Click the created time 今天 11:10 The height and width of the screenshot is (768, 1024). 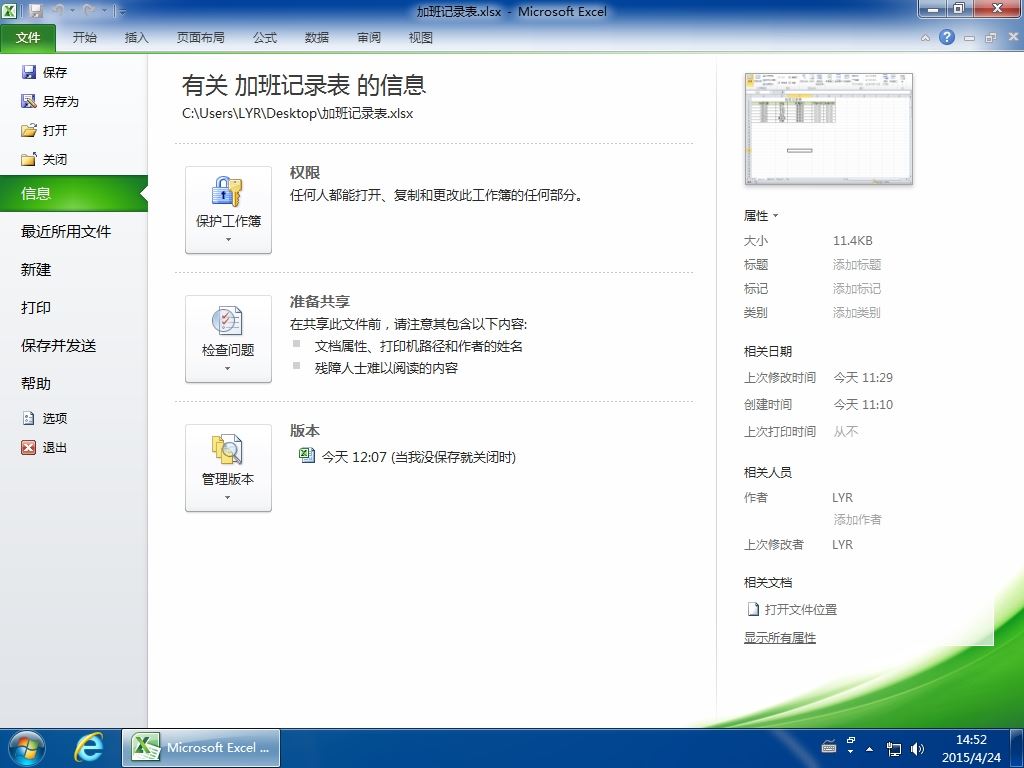pos(863,404)
